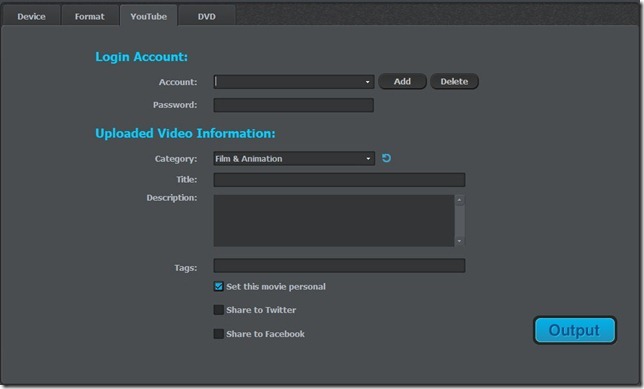Viewport: 644px width, 389px height.
Task: Click the Add account button
Action: pos(402,81)
